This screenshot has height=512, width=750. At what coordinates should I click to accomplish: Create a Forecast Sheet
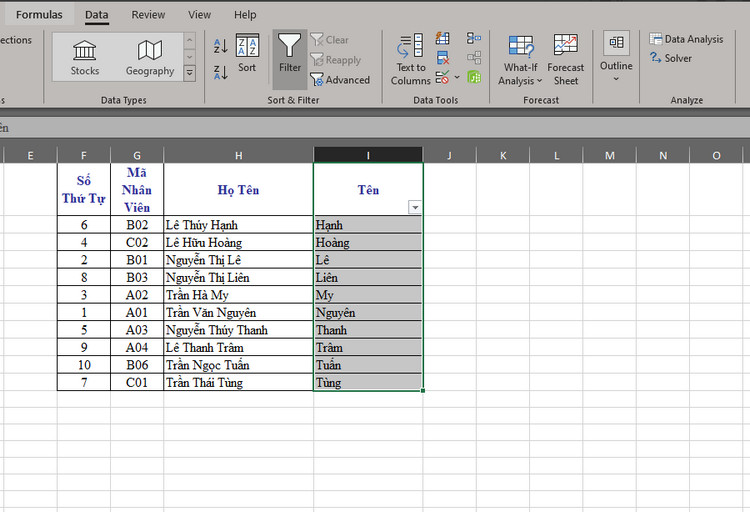coord(565,60)
